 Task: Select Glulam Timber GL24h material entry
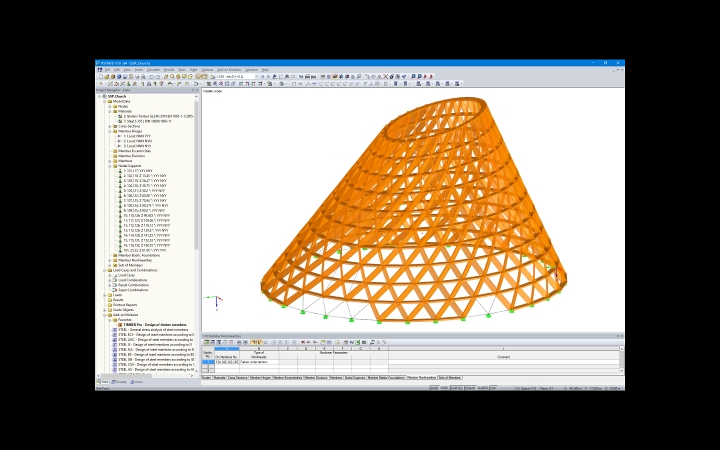pyautogui.click(x=156, y=116)
